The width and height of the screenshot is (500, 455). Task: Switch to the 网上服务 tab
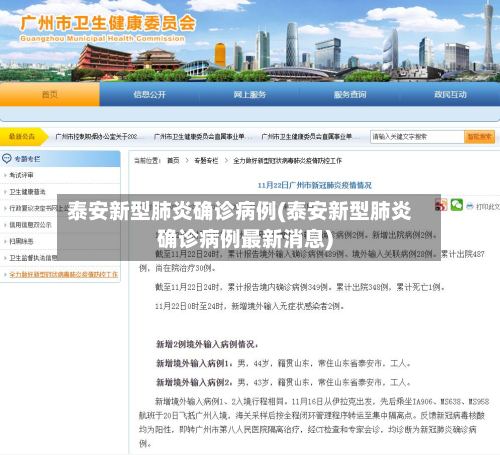[x=250, y=94]
